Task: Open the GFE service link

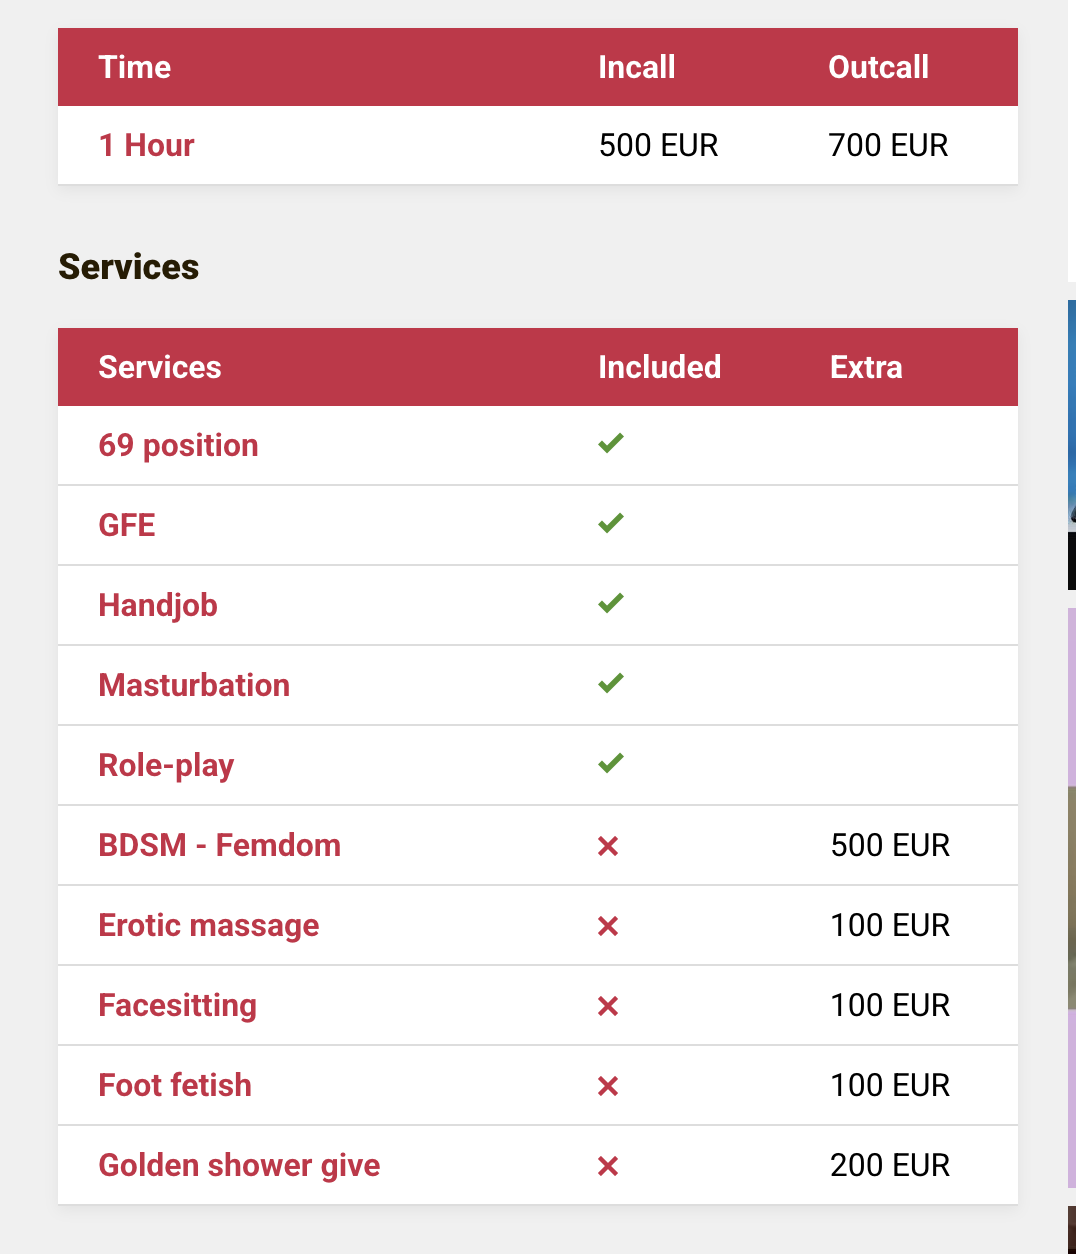Action: tap(127, 525)
